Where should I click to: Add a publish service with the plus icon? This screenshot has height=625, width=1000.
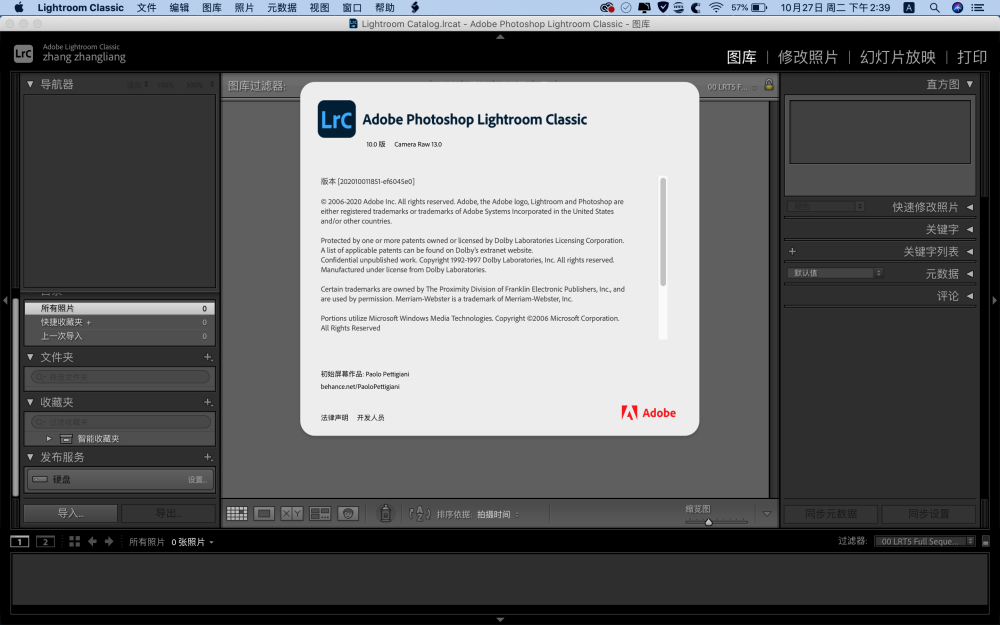tap(207, 457)
